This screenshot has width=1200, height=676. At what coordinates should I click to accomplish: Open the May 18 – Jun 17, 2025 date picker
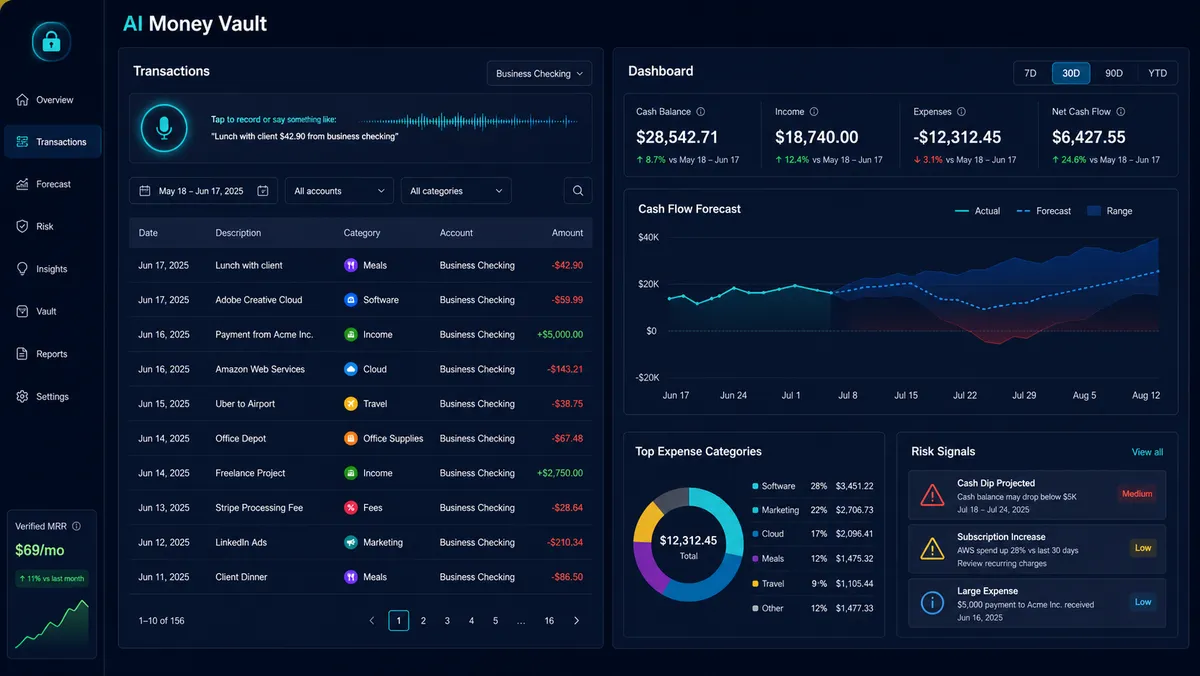pos(204,191)
